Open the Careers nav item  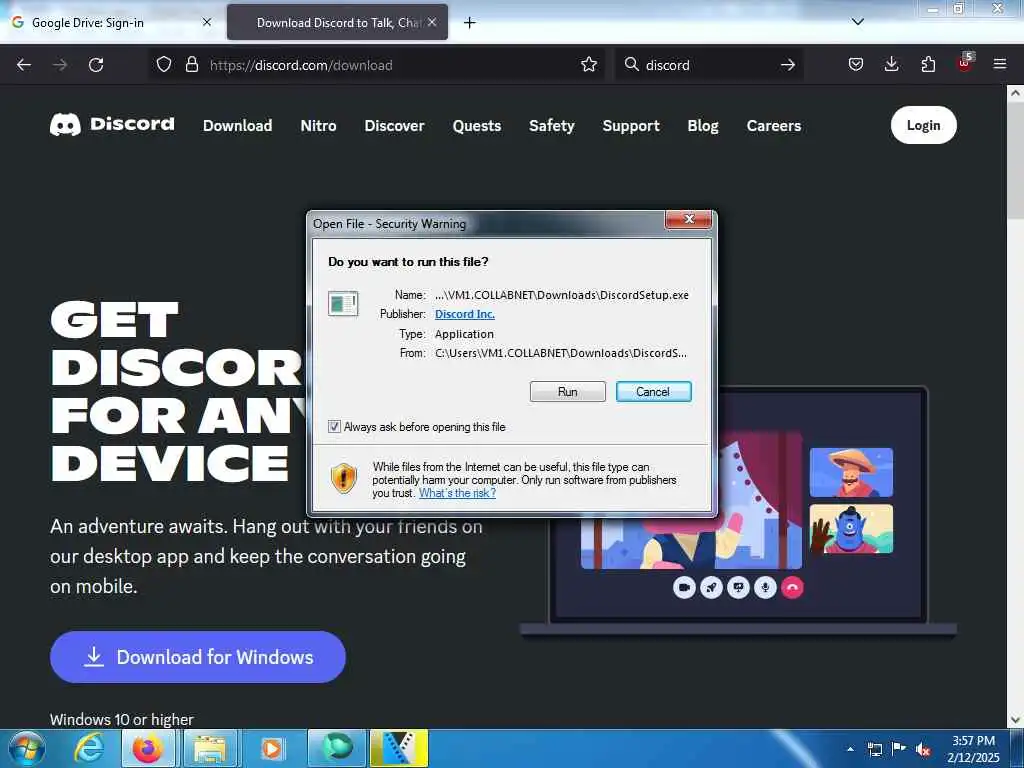point(774,125)
